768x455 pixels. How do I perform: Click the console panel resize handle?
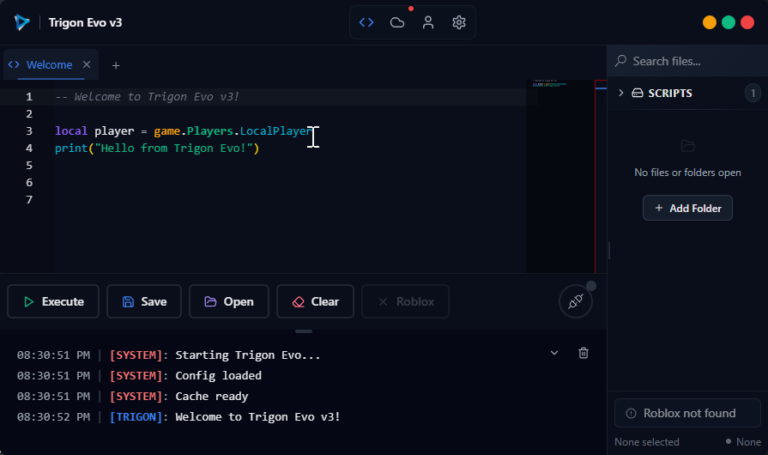(303, 331)
